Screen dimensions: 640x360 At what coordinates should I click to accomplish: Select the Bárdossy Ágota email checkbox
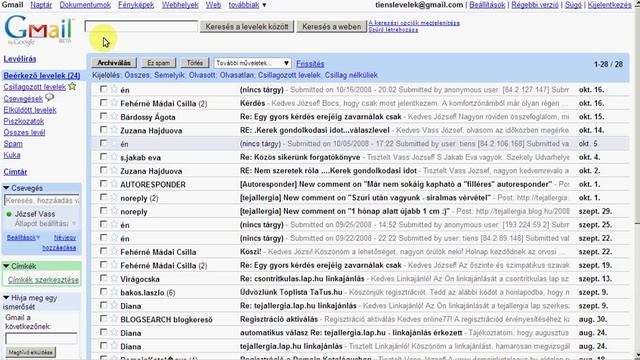pos(104,116)
